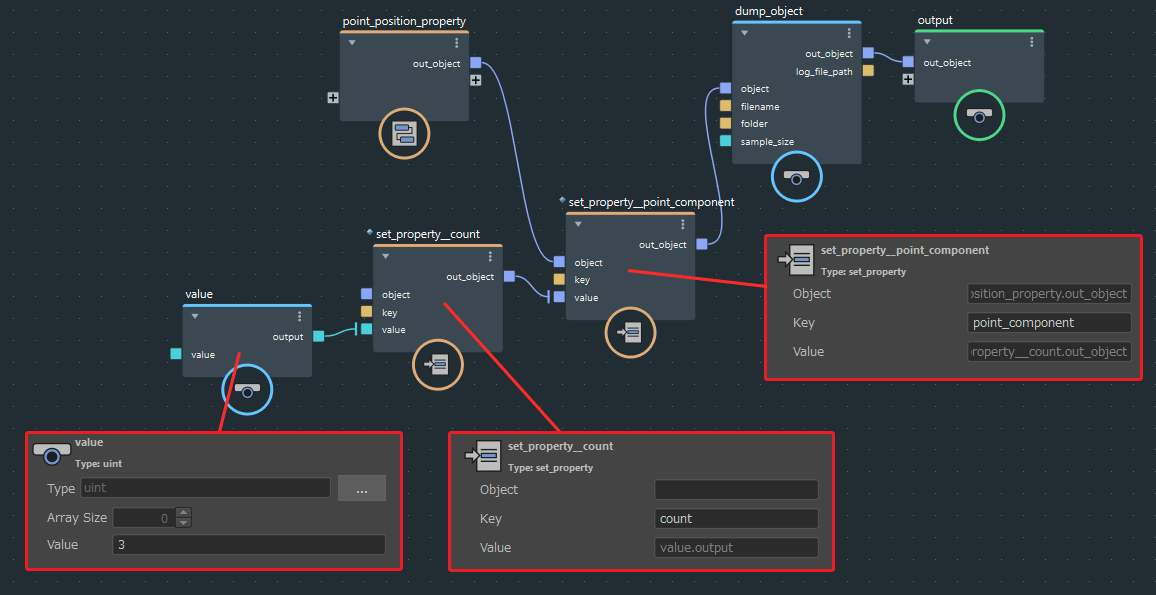Collapse the value node using its arrow
The image size is (1156, 595).
(x=195, y=316)
